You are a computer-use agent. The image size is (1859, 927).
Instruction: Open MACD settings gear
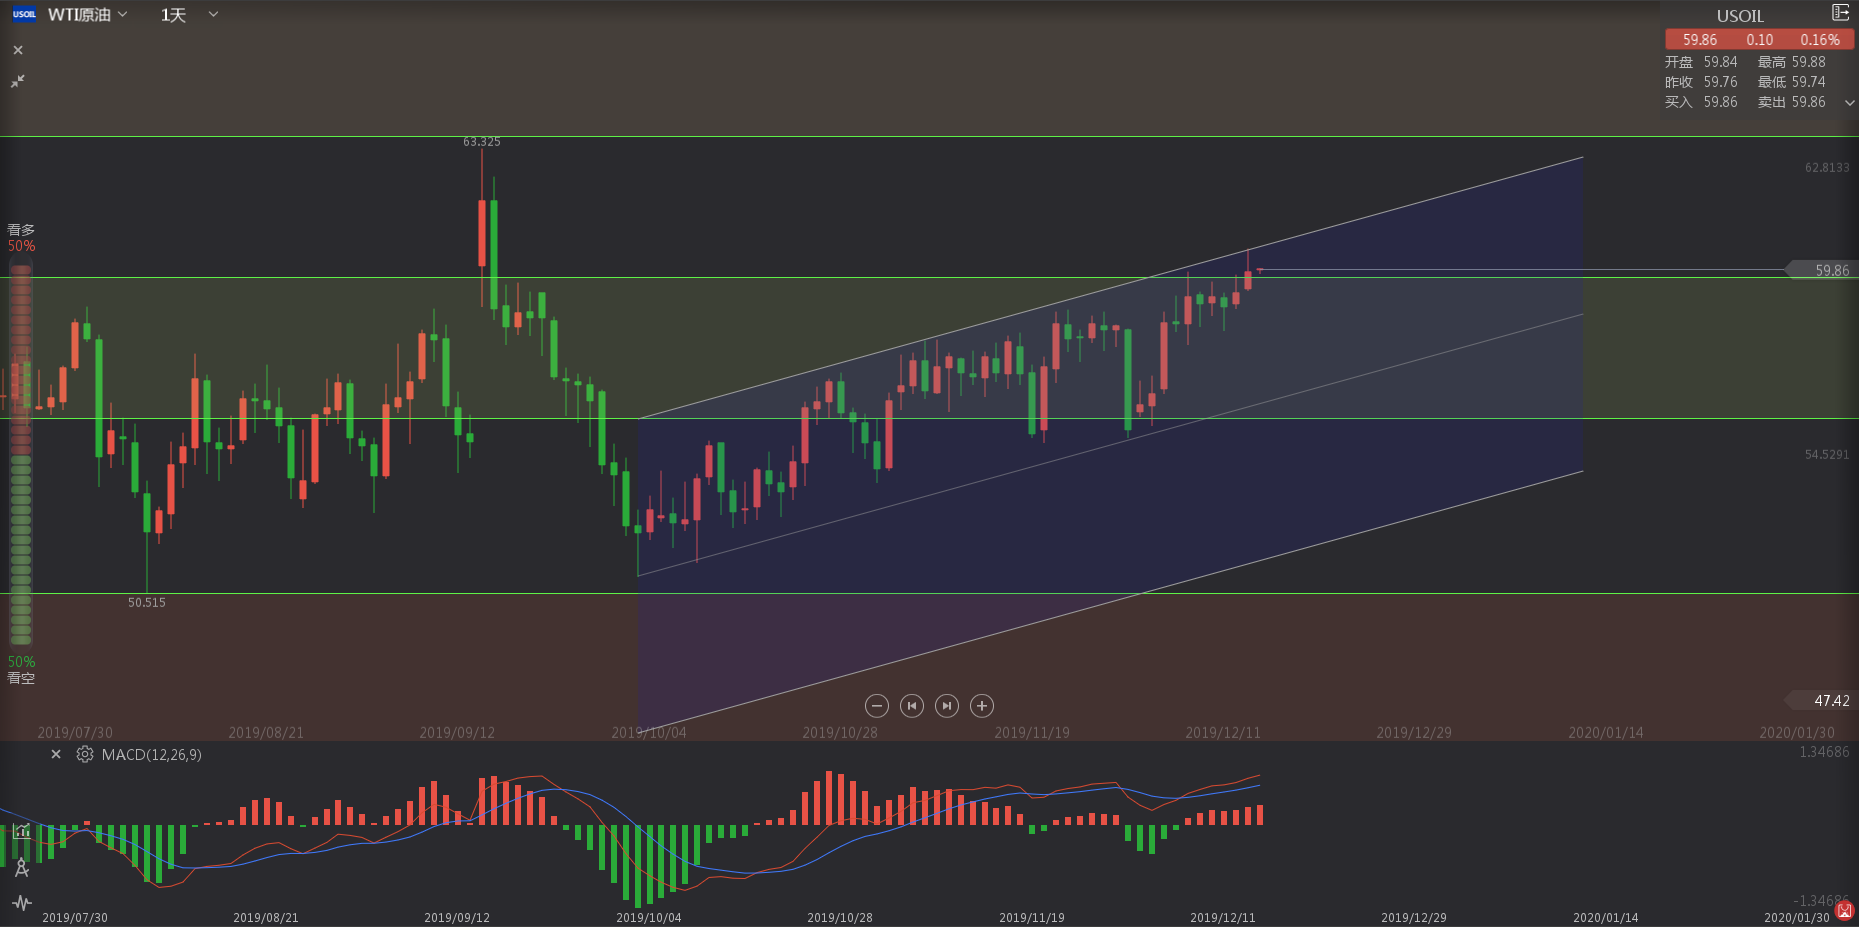[x=85, y=755]
